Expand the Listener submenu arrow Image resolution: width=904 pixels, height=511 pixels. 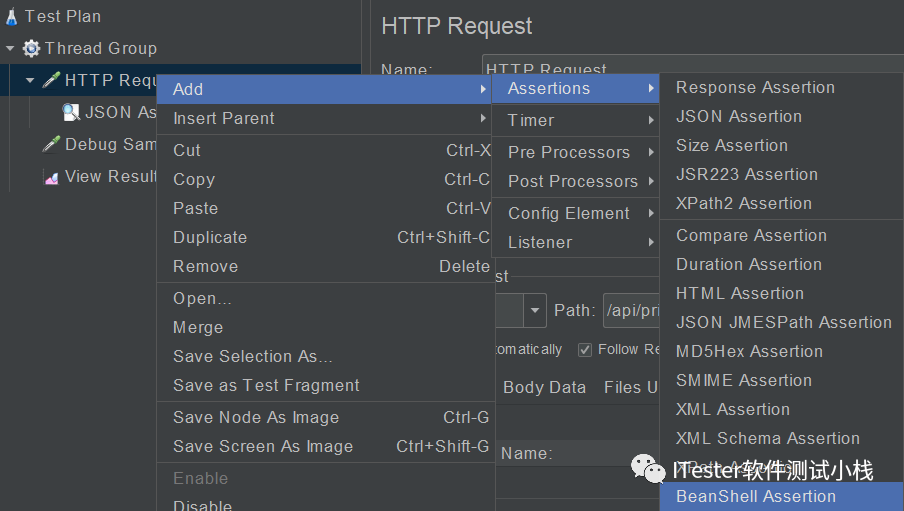pos(651,242)
